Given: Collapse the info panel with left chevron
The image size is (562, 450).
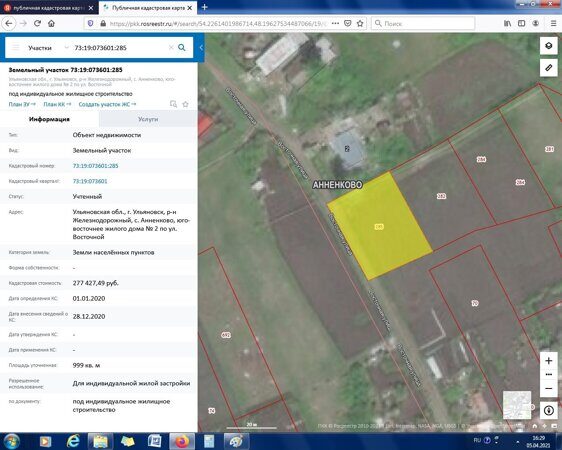Looking at the screenshot, I should [201, 47].
